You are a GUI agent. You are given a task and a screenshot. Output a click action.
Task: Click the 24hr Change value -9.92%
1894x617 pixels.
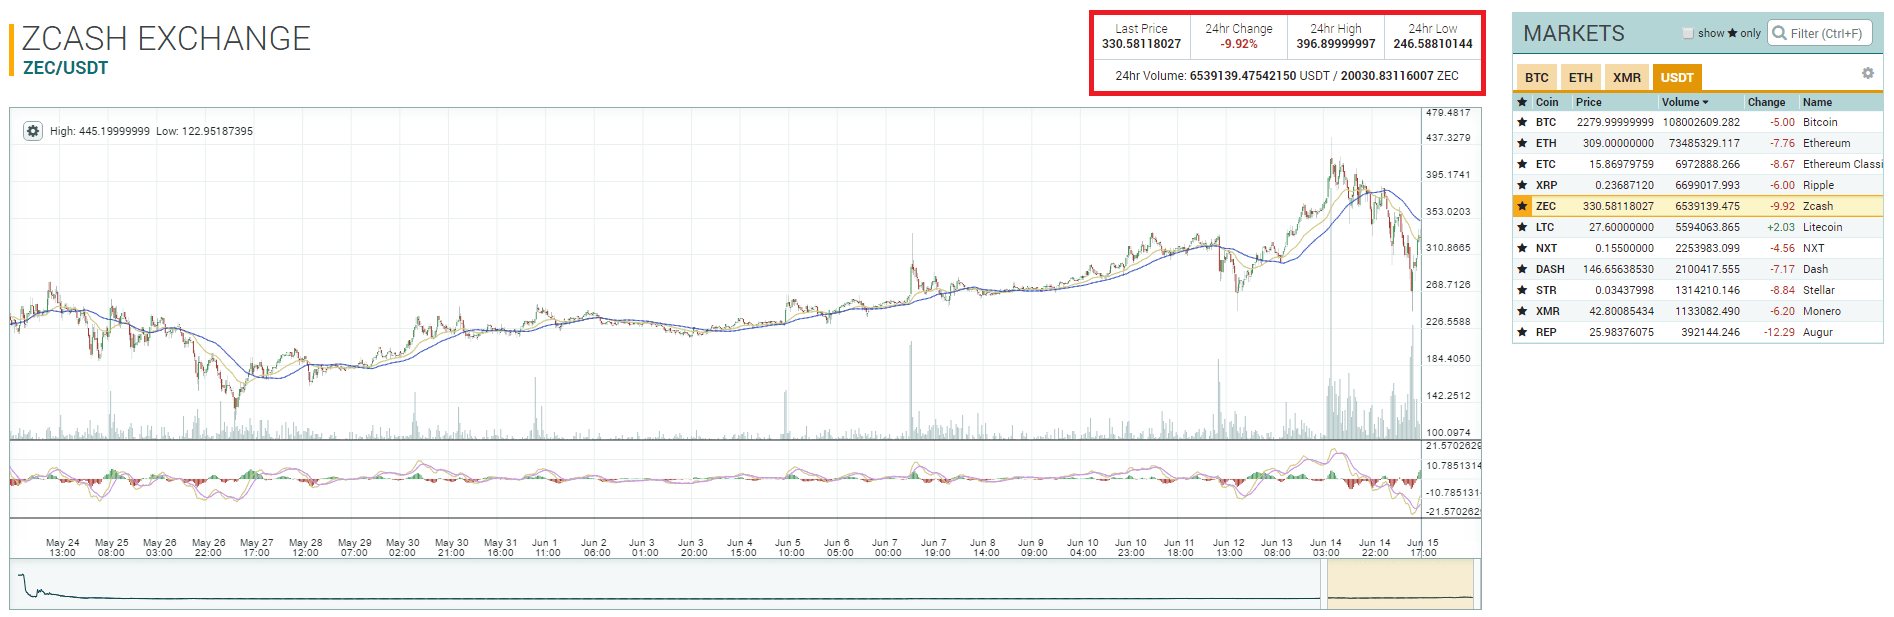1239,44
